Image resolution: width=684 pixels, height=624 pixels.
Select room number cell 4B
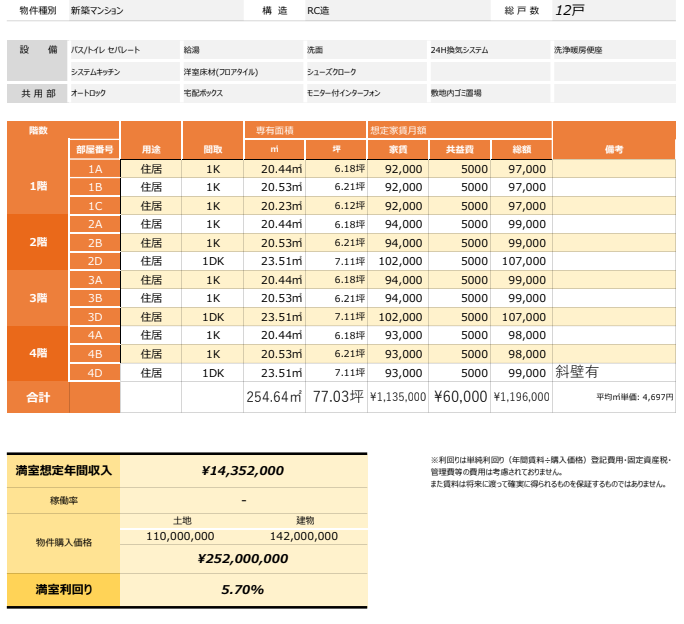95,354
